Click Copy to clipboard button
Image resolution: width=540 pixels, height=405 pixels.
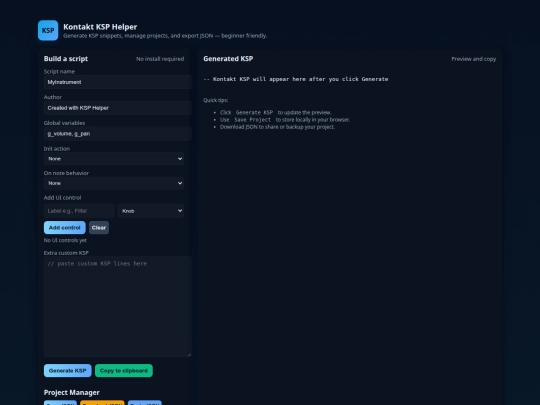(x=124, y=371)
